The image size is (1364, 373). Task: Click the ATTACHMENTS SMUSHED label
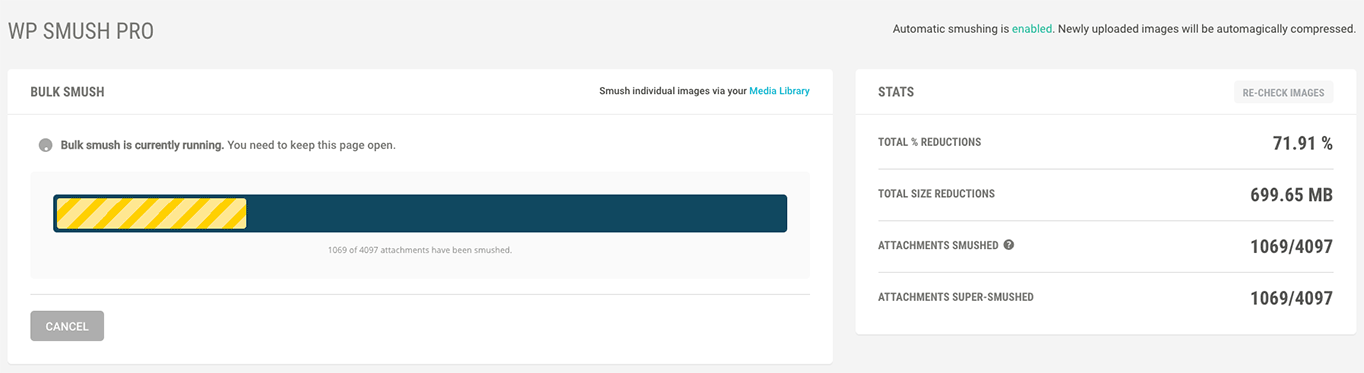(x=938, y=245)
